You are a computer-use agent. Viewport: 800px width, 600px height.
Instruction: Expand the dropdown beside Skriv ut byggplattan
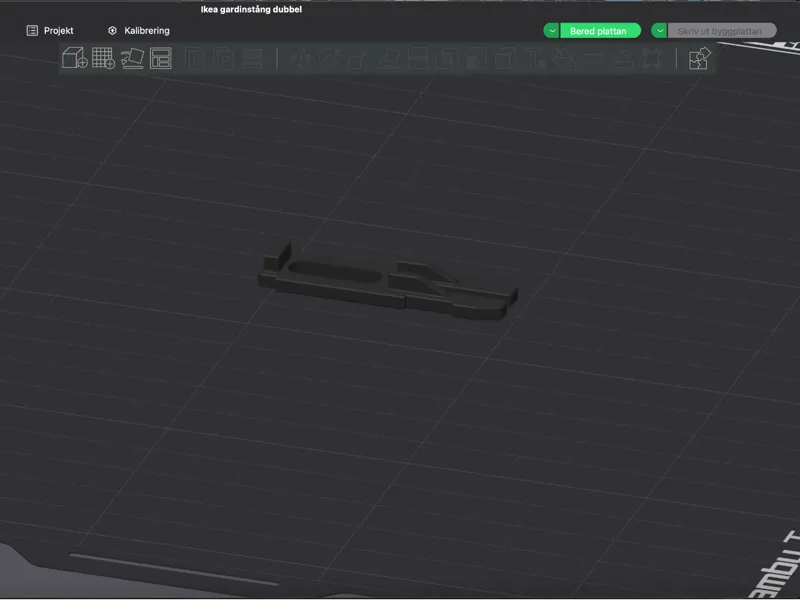pyautogui.click(x=659, y=31)
